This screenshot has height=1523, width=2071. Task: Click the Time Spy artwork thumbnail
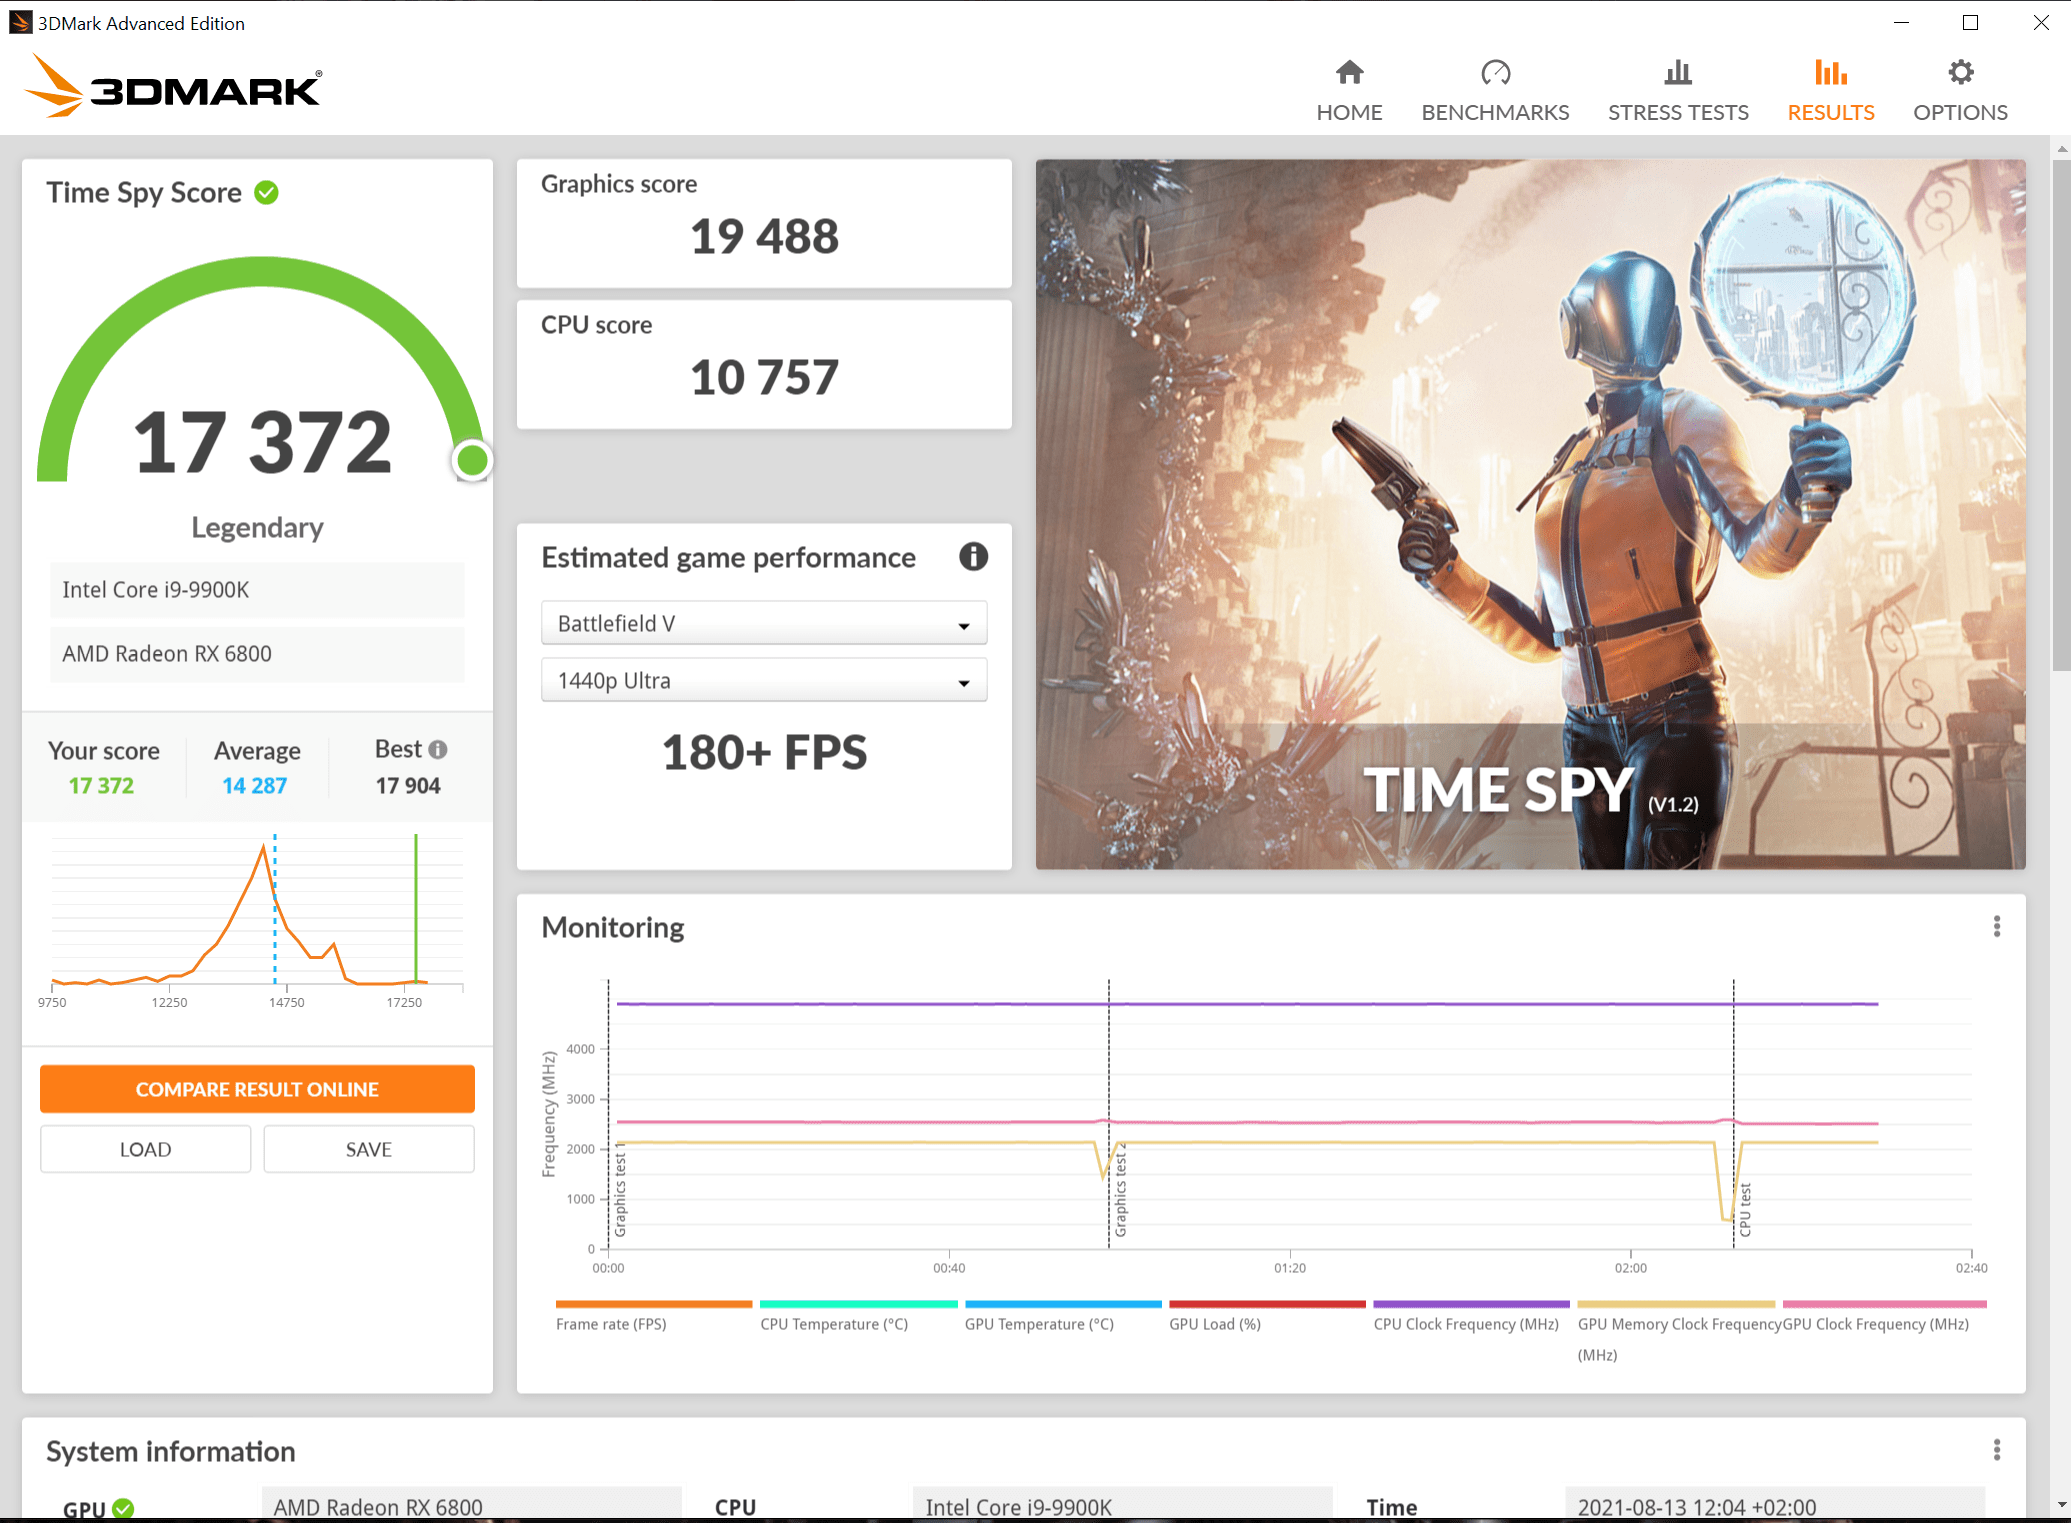1530,514
